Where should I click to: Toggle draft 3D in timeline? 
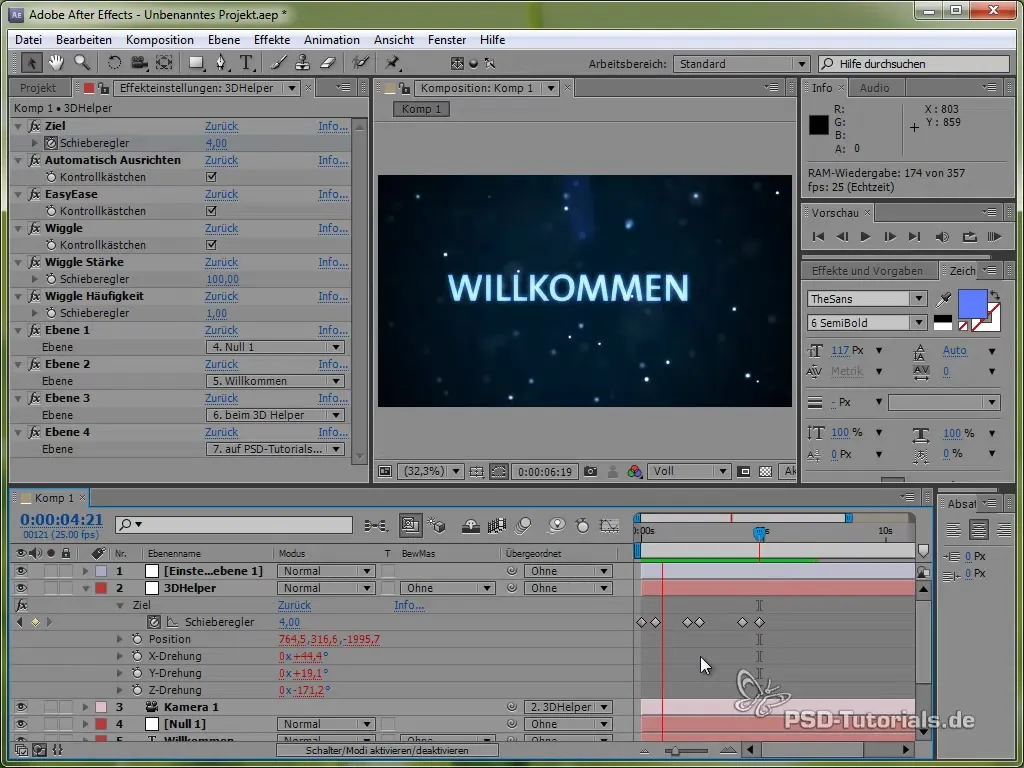[436, 526]
